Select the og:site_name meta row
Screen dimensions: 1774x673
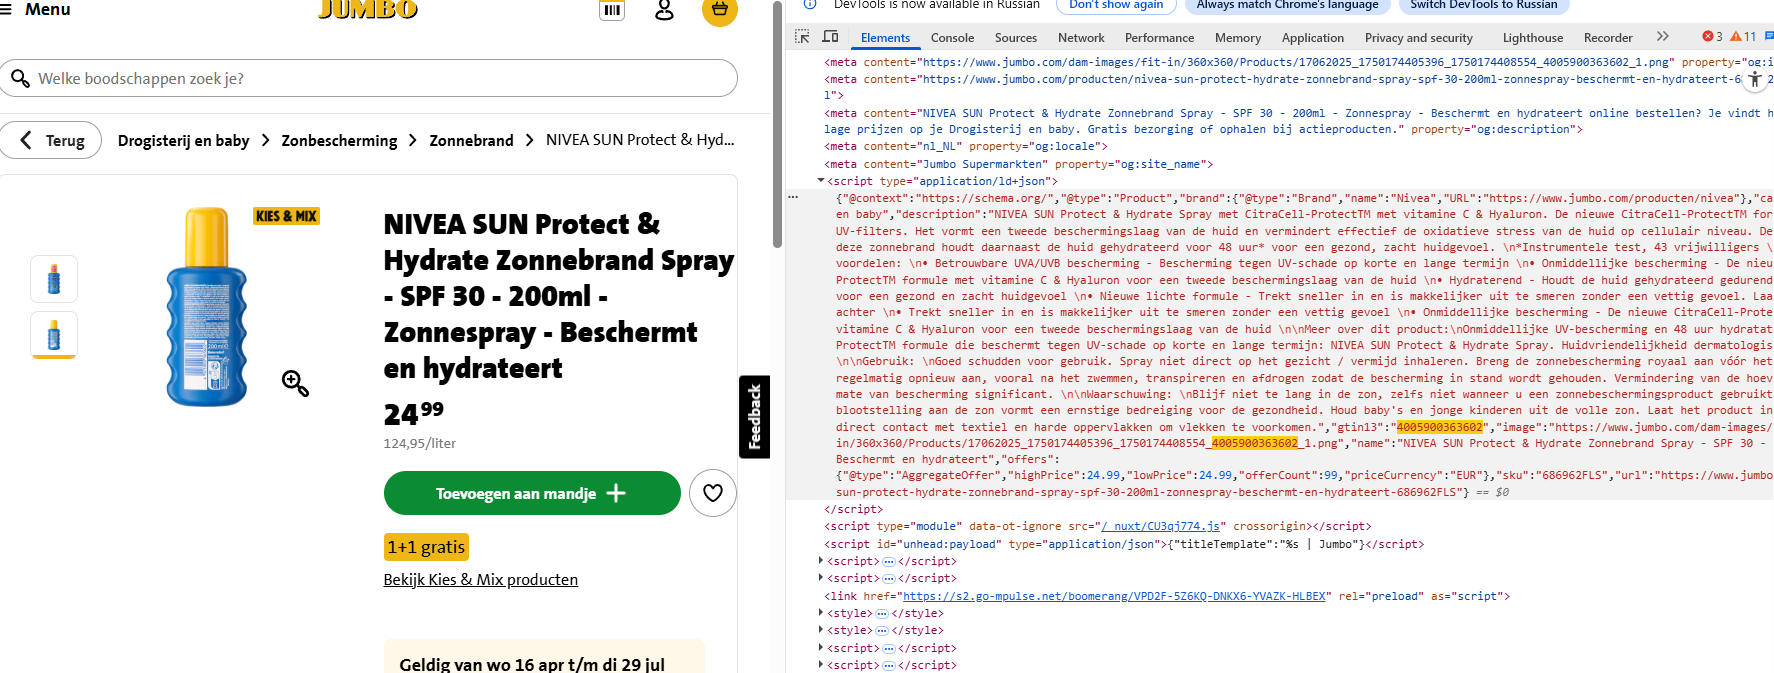1018,164
